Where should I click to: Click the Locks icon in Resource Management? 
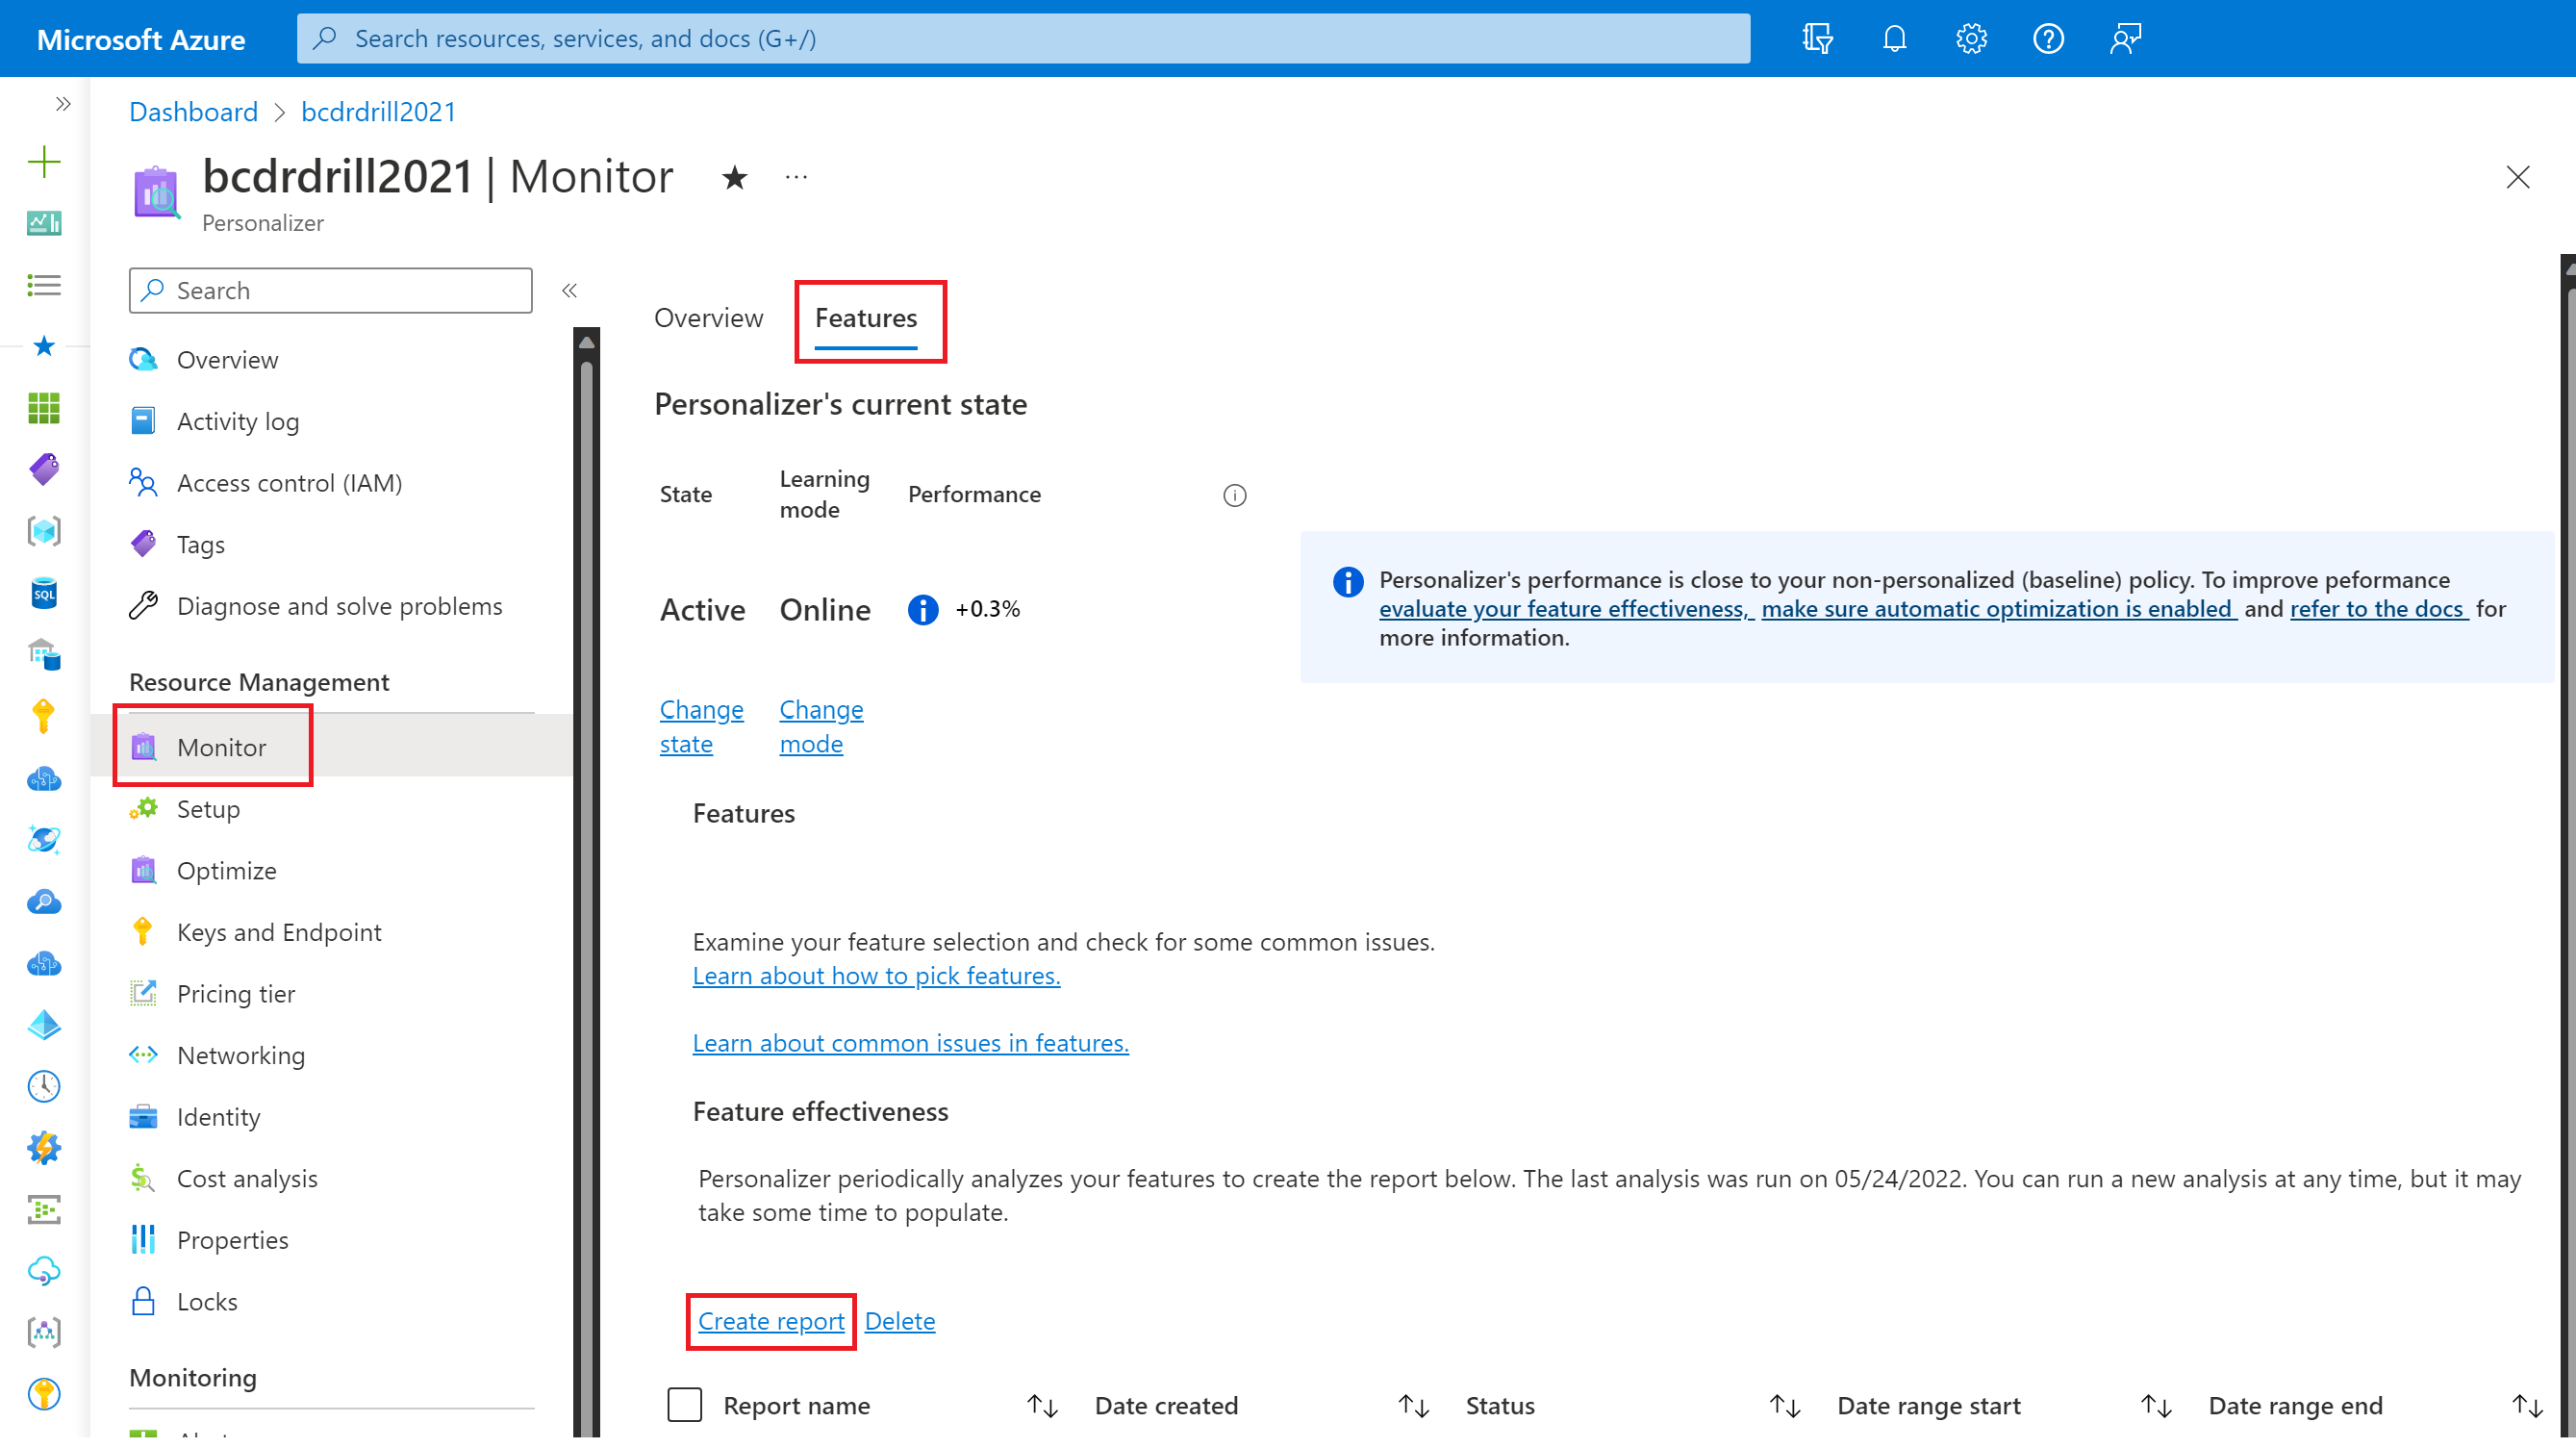(145, 1301)
